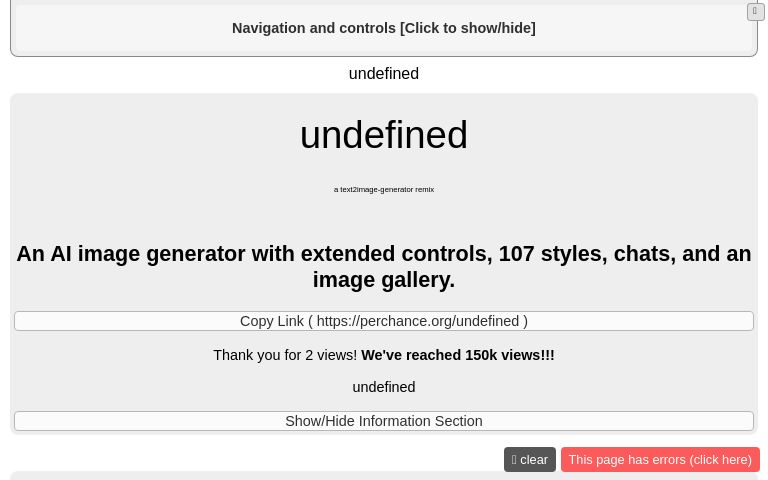Screen dimensions: 768x480
Task: Click the 'We've reached 150k views!!!' text
Action: pos(457,355)
